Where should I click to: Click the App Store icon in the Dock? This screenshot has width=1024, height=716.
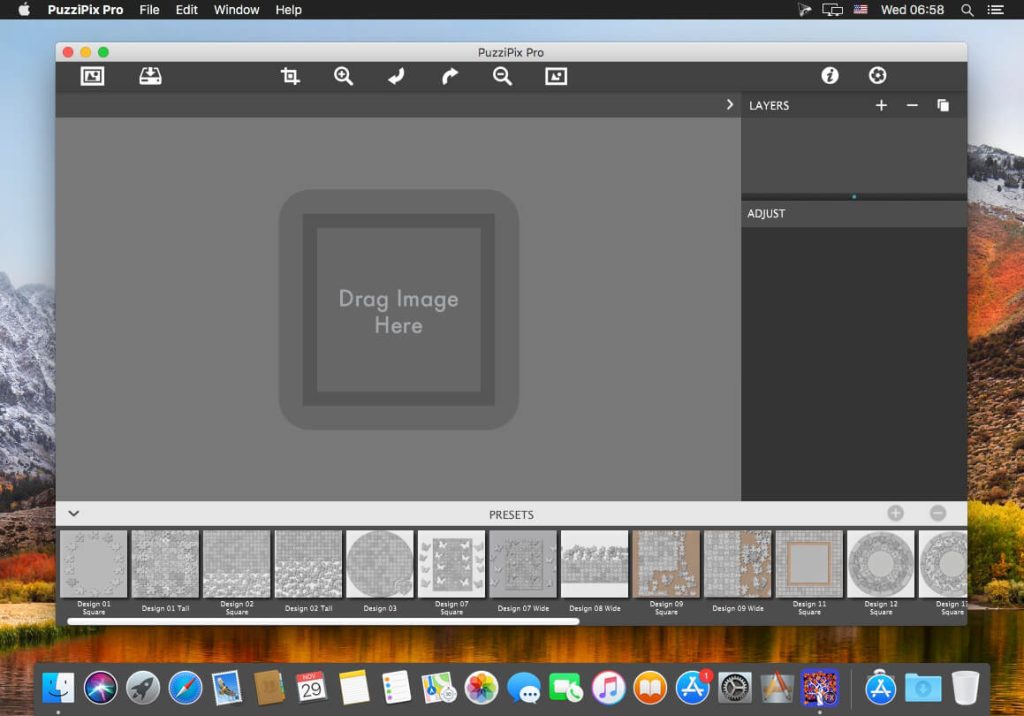coord(691,688)
